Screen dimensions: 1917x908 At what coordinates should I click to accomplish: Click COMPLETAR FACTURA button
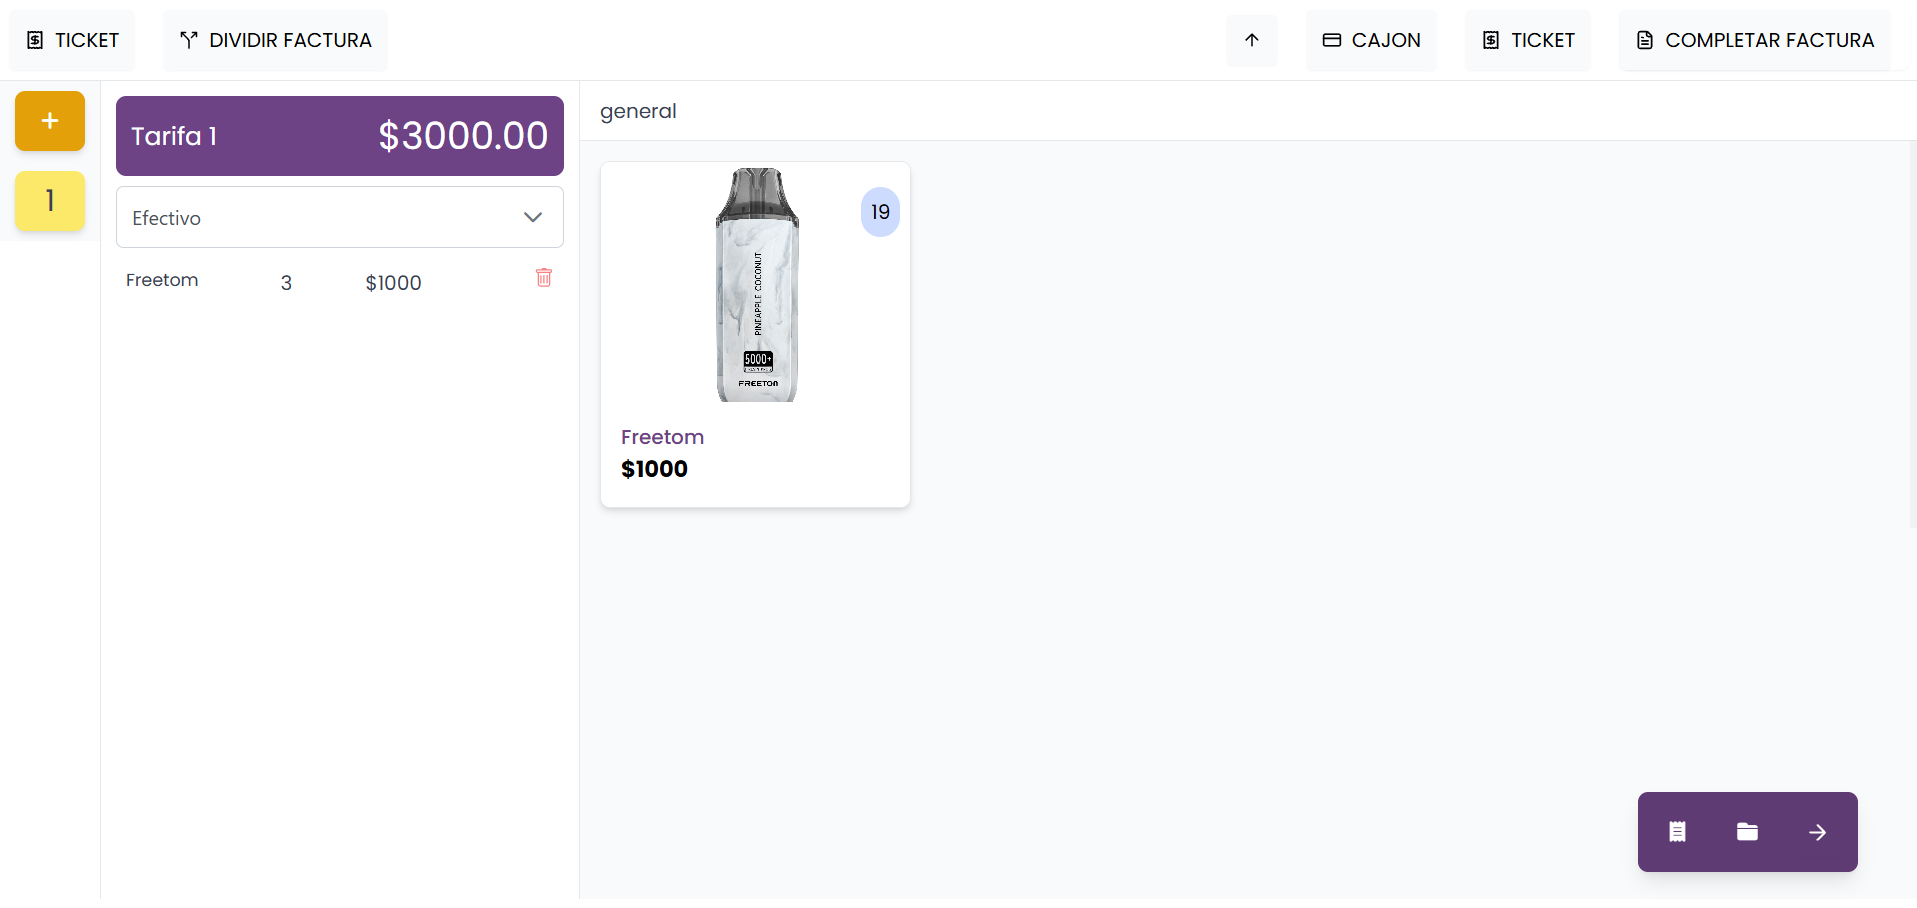1754,40
